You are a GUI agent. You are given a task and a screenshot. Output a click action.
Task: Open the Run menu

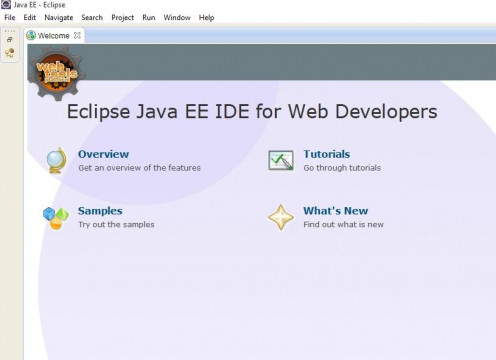(149, 18)
